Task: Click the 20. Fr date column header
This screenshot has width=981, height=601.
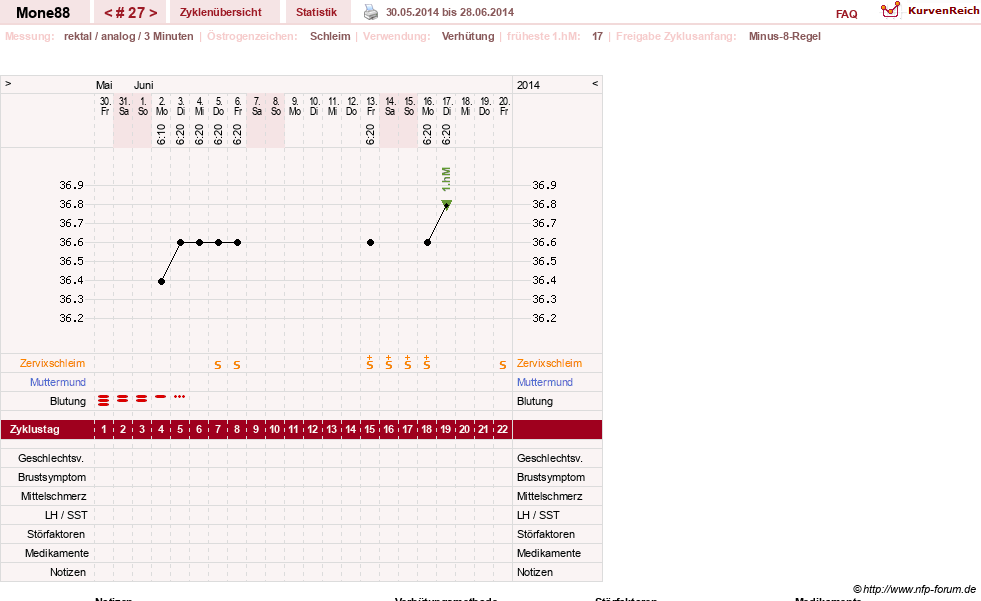Action: pos(504,106)
